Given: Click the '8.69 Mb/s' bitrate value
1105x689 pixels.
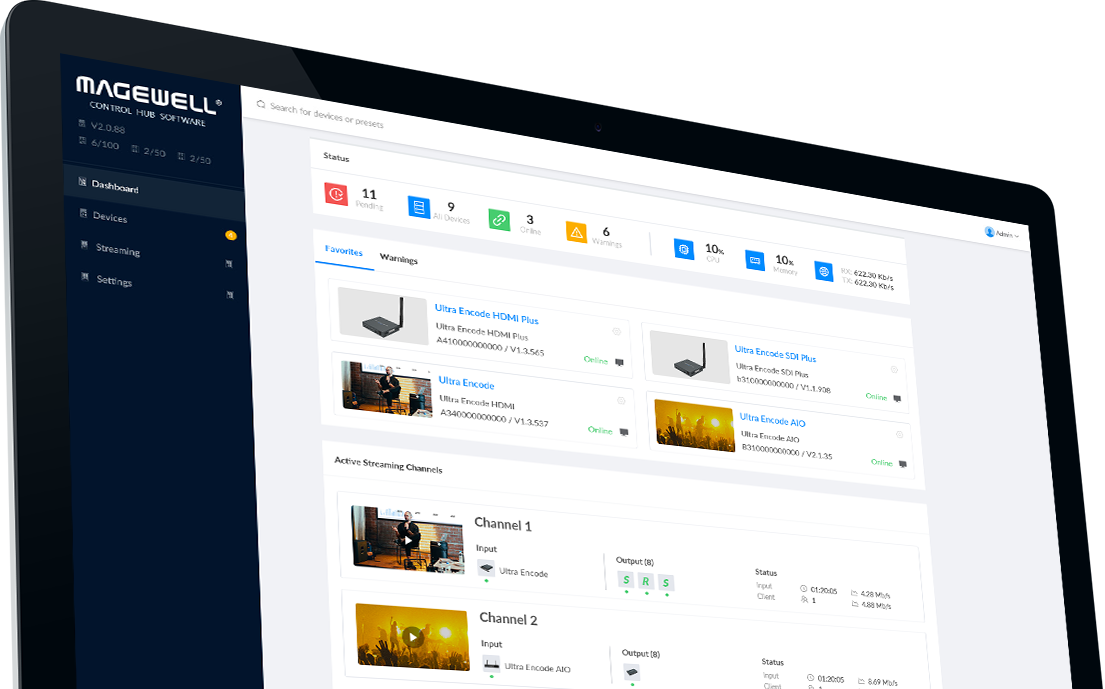Looking at the screenshot, I should (x=882, y=682).
